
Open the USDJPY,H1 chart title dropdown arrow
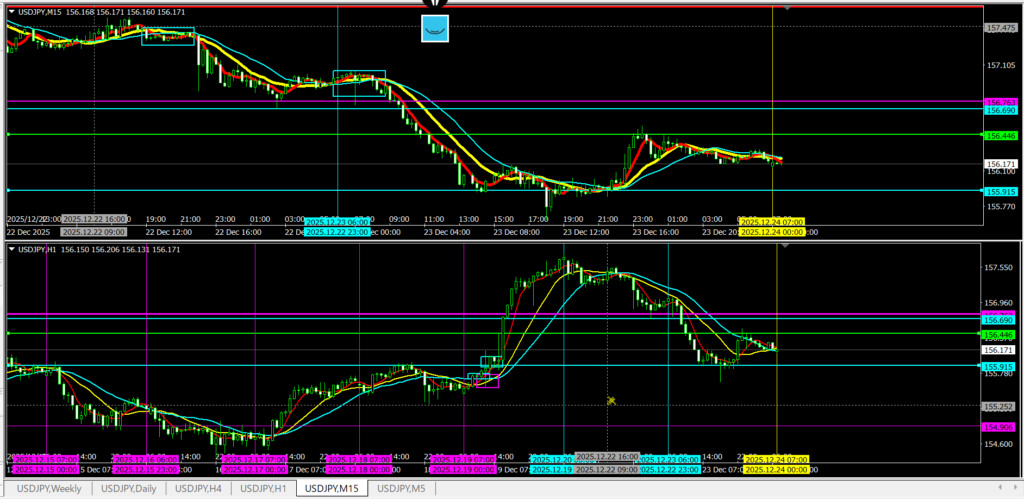(11, 249)
